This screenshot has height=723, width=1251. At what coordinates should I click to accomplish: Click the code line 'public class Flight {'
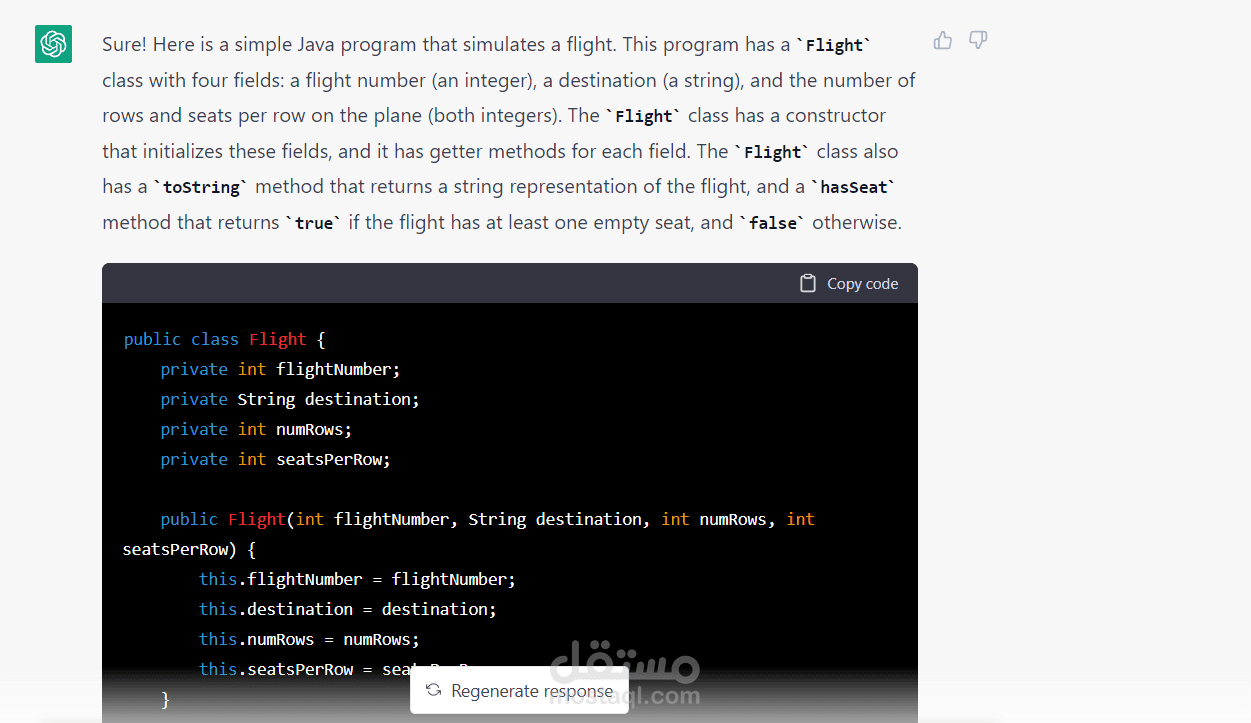pyautogui.click(x=224, y=339)
